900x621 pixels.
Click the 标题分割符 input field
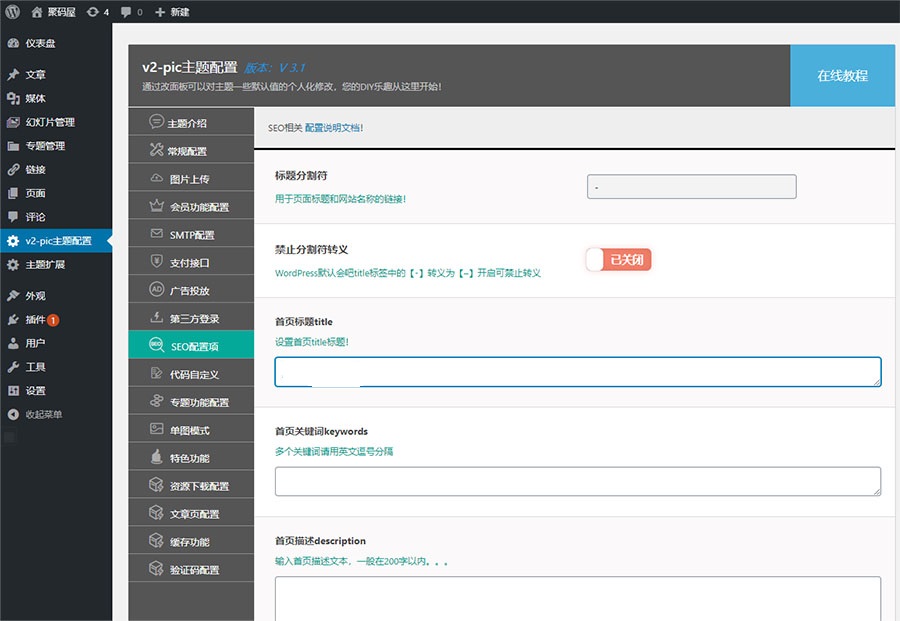click(692, 187)
